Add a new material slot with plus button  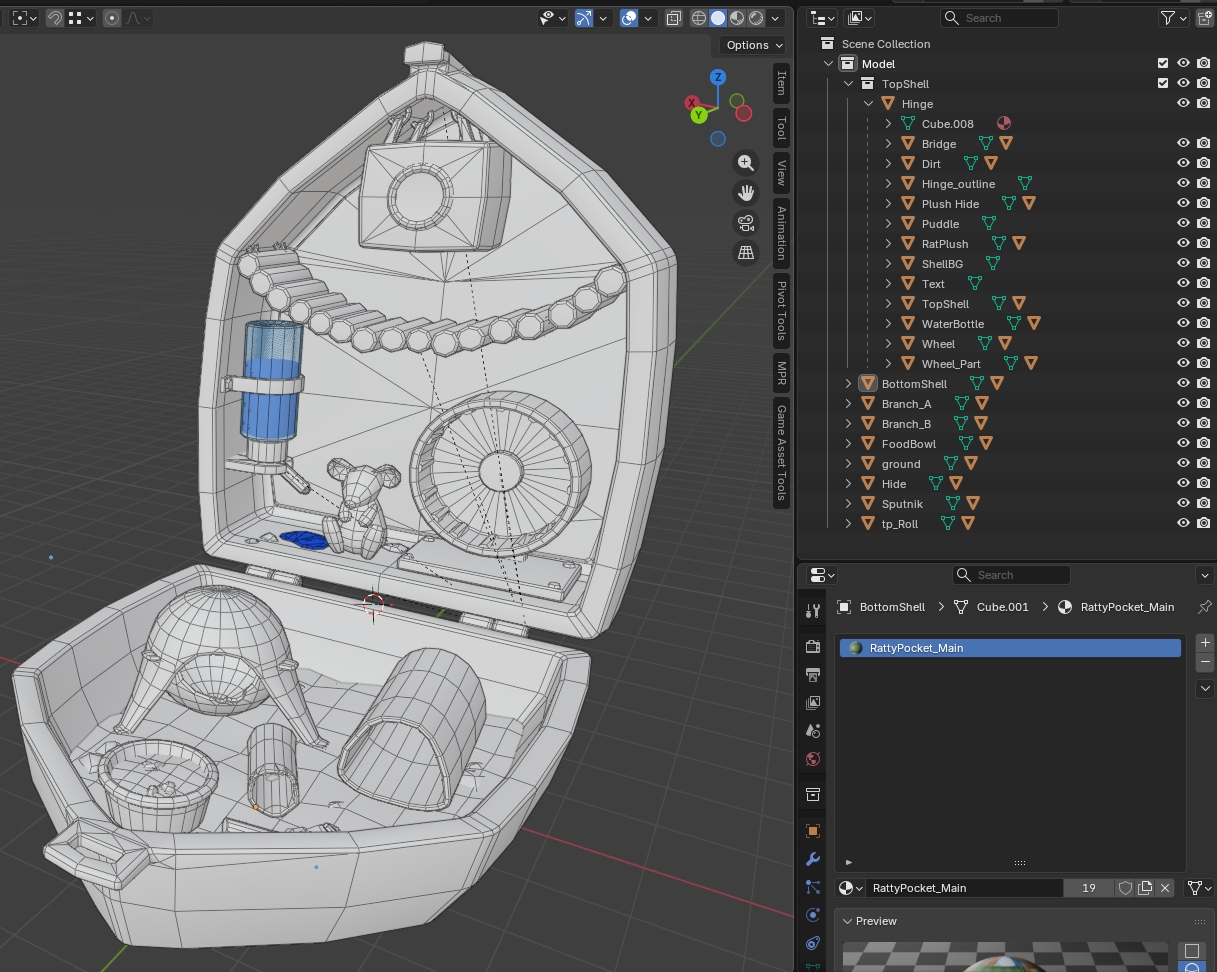1204,643
